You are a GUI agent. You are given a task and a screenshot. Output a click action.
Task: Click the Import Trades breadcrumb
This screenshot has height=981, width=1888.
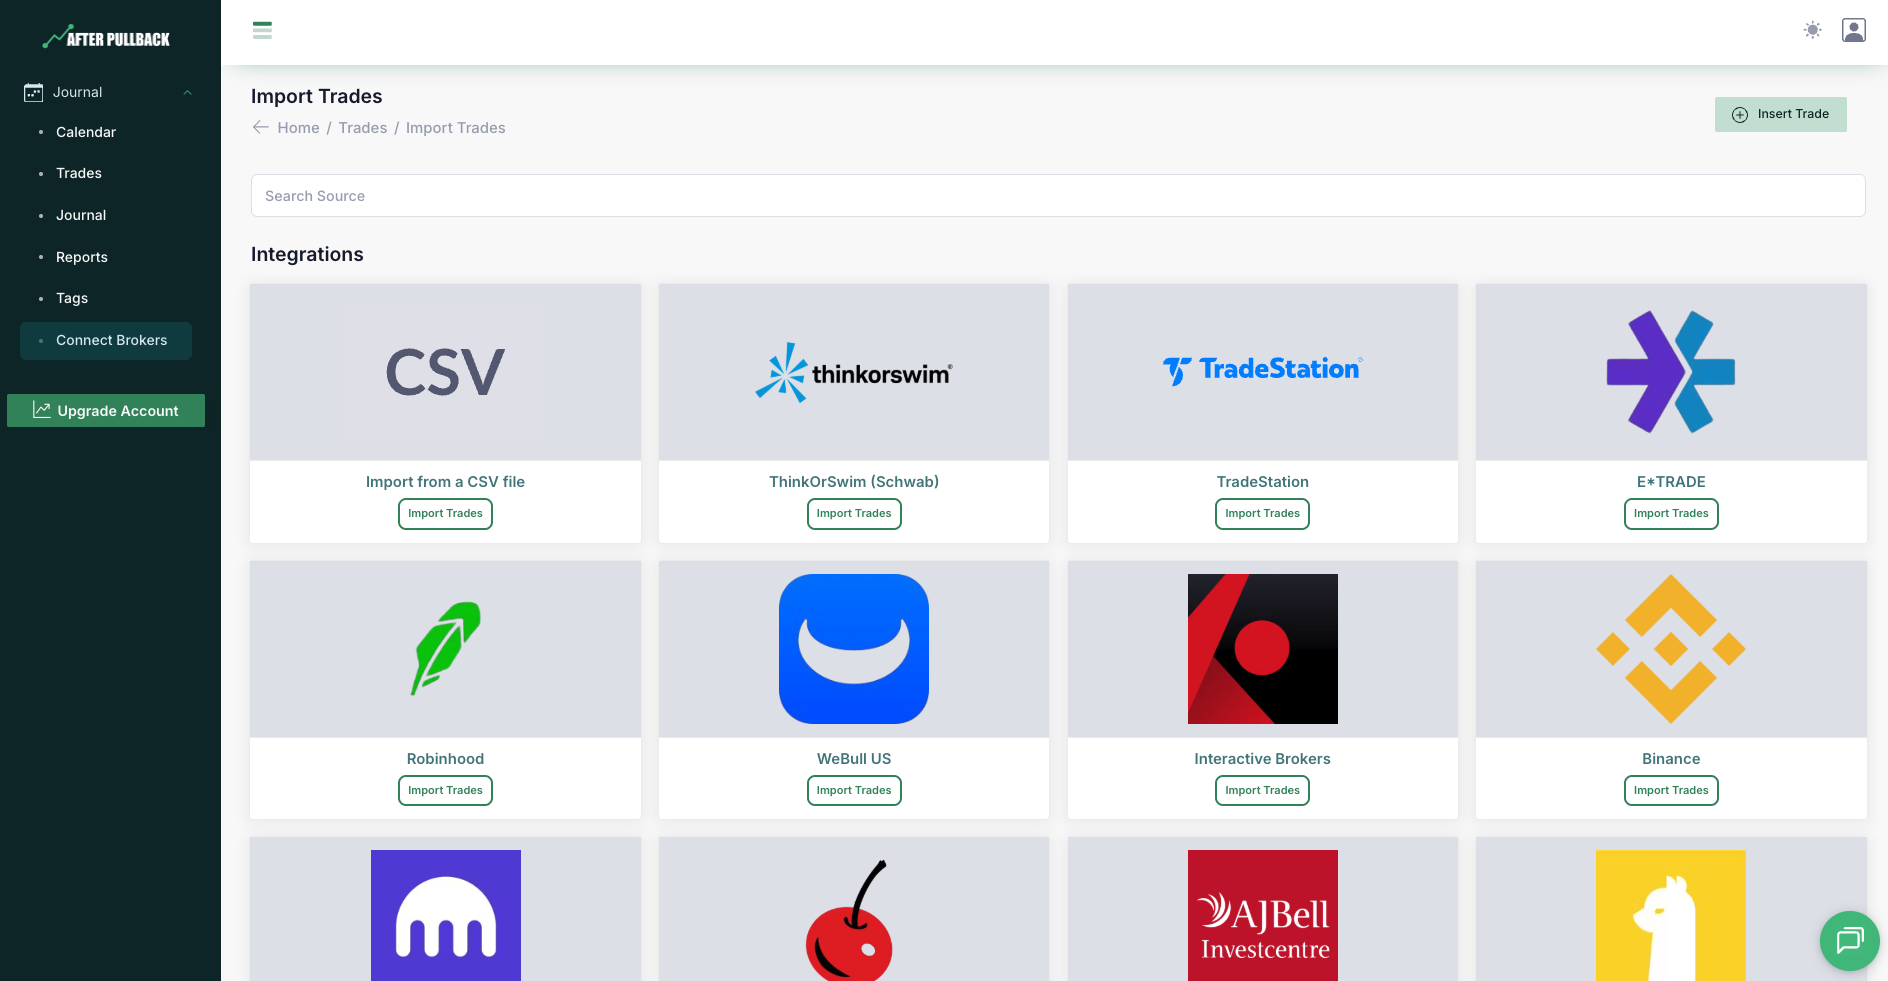click(x=456, y=128)
